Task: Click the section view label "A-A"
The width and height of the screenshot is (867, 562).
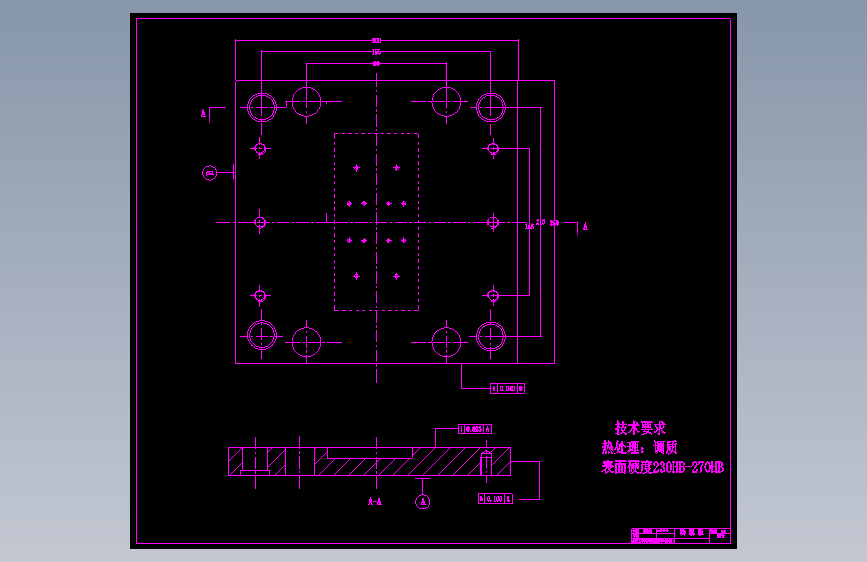Action: (375, 502)
